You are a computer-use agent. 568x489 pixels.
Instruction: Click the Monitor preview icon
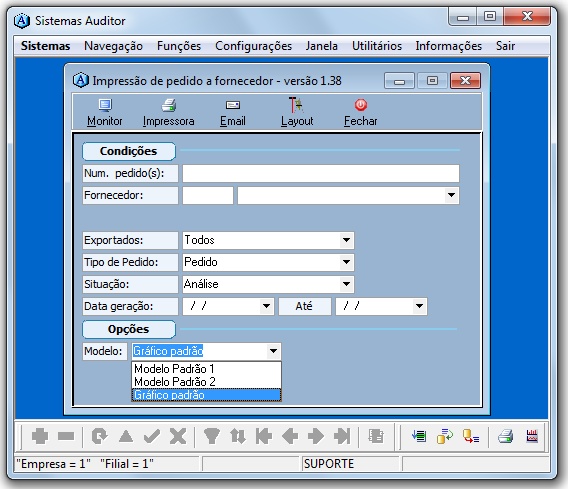(x=105, y=105)
